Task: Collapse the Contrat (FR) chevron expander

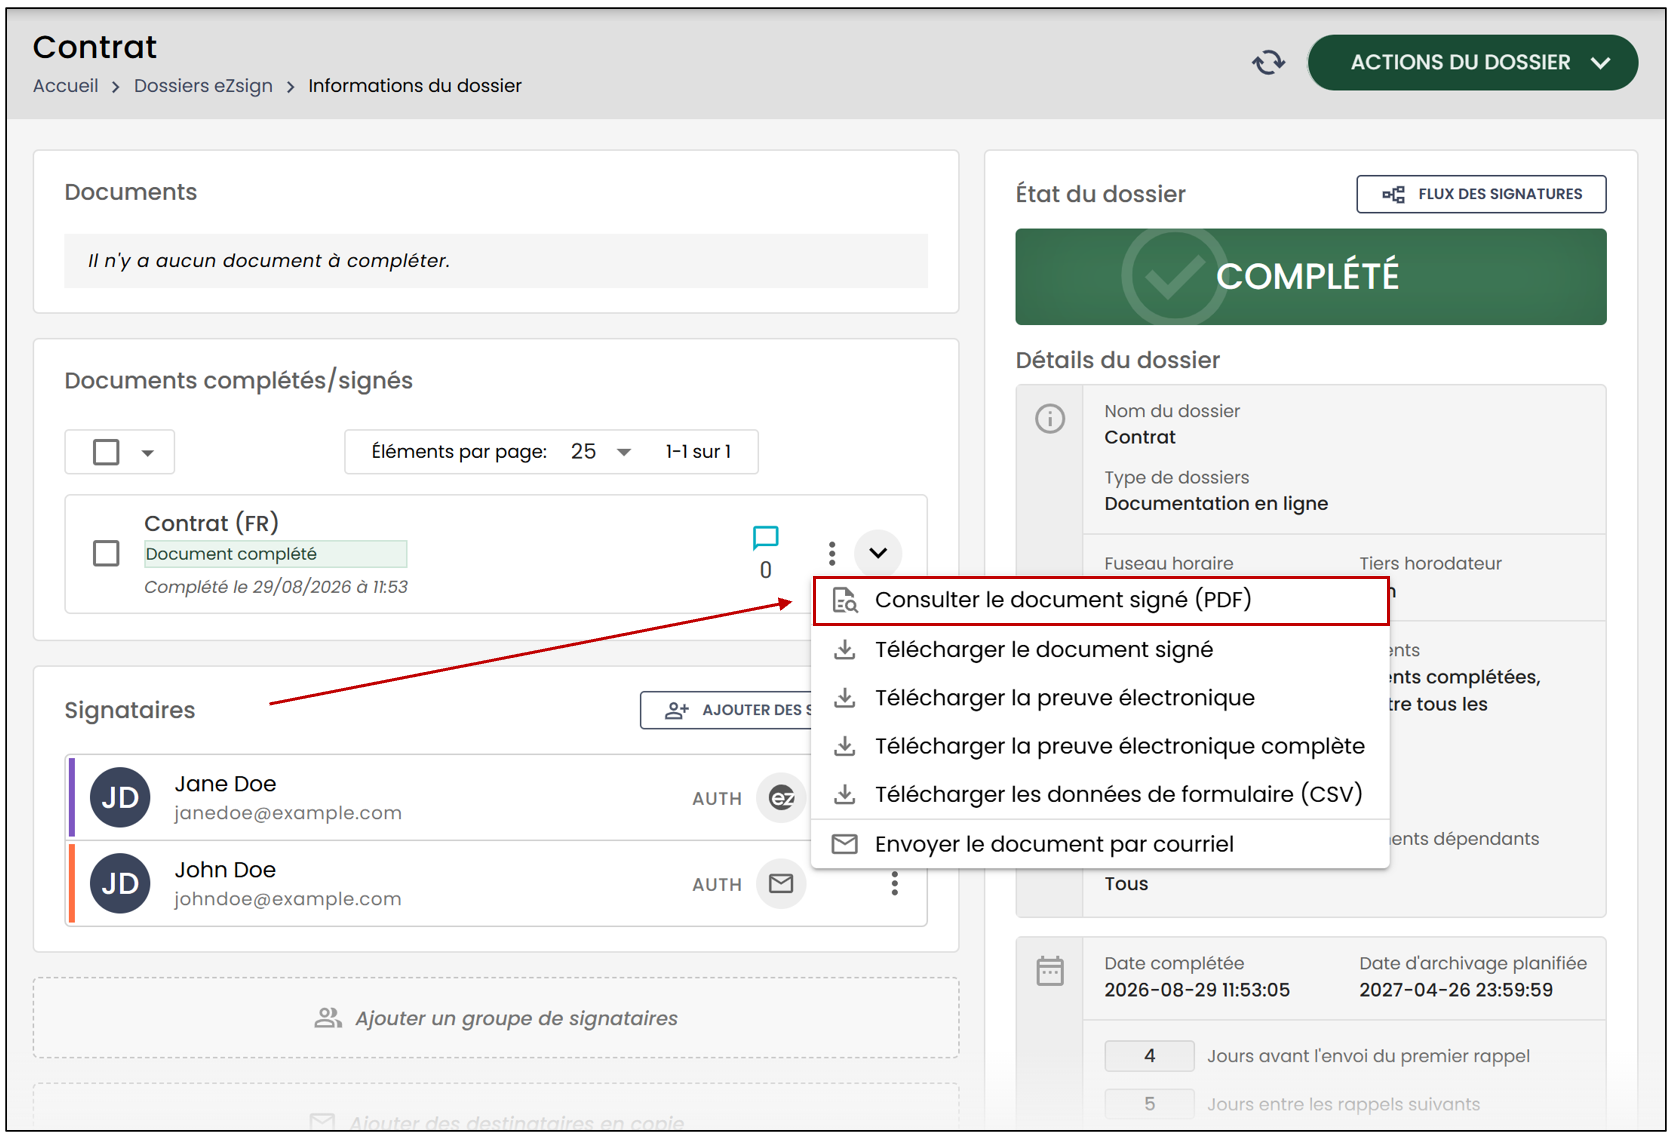Action: click(x=878, y=553)
